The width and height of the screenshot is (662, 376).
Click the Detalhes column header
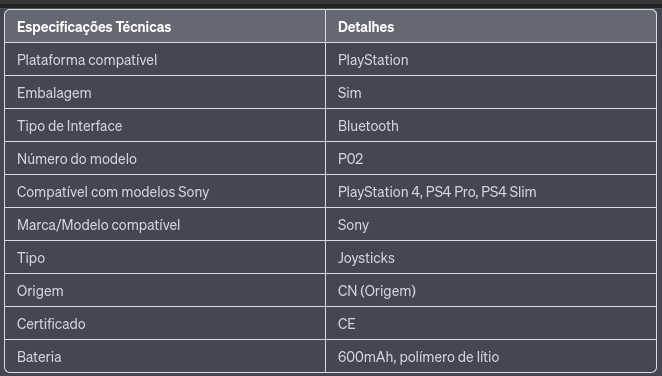(x=491, y=27)
